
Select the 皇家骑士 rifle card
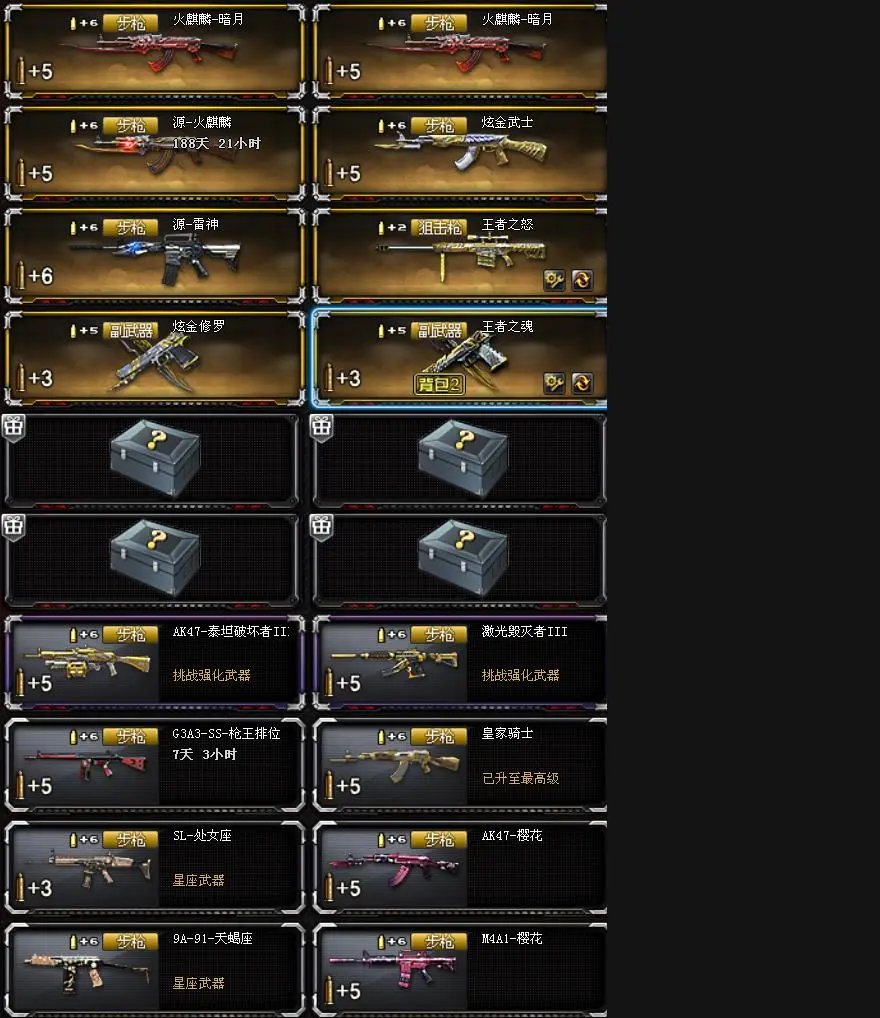[460, 765]
